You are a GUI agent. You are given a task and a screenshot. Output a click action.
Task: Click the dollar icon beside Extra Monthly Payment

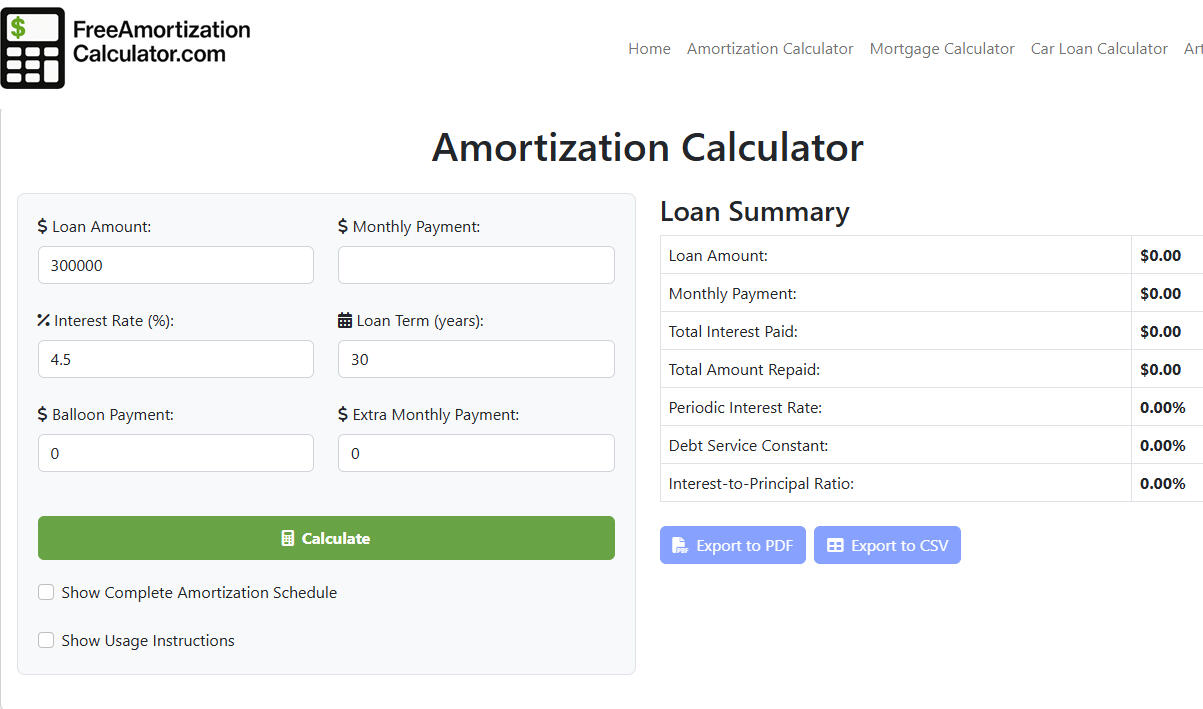(x=344, y=414)
